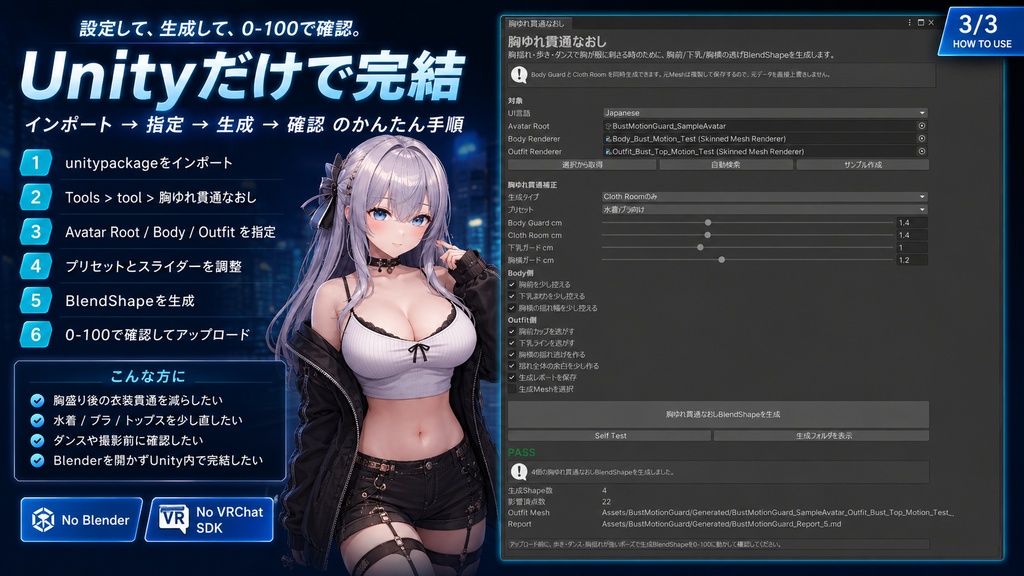Open the window's three-dot options menu
1024x576 pixels.
pos(909,22)
